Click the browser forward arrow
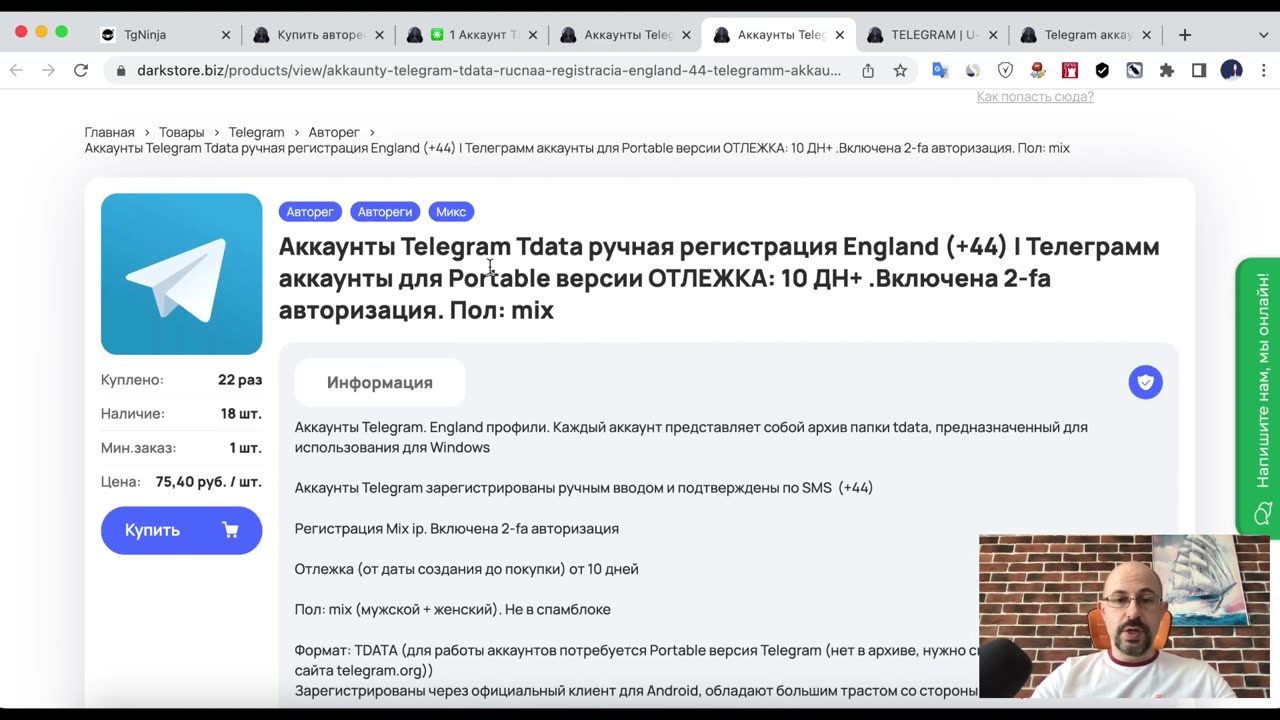The image size is (1280, 720). point(48,70)
